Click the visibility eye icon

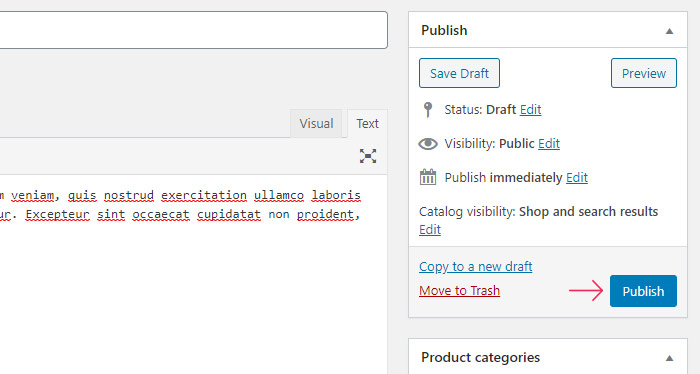(428, 144)
